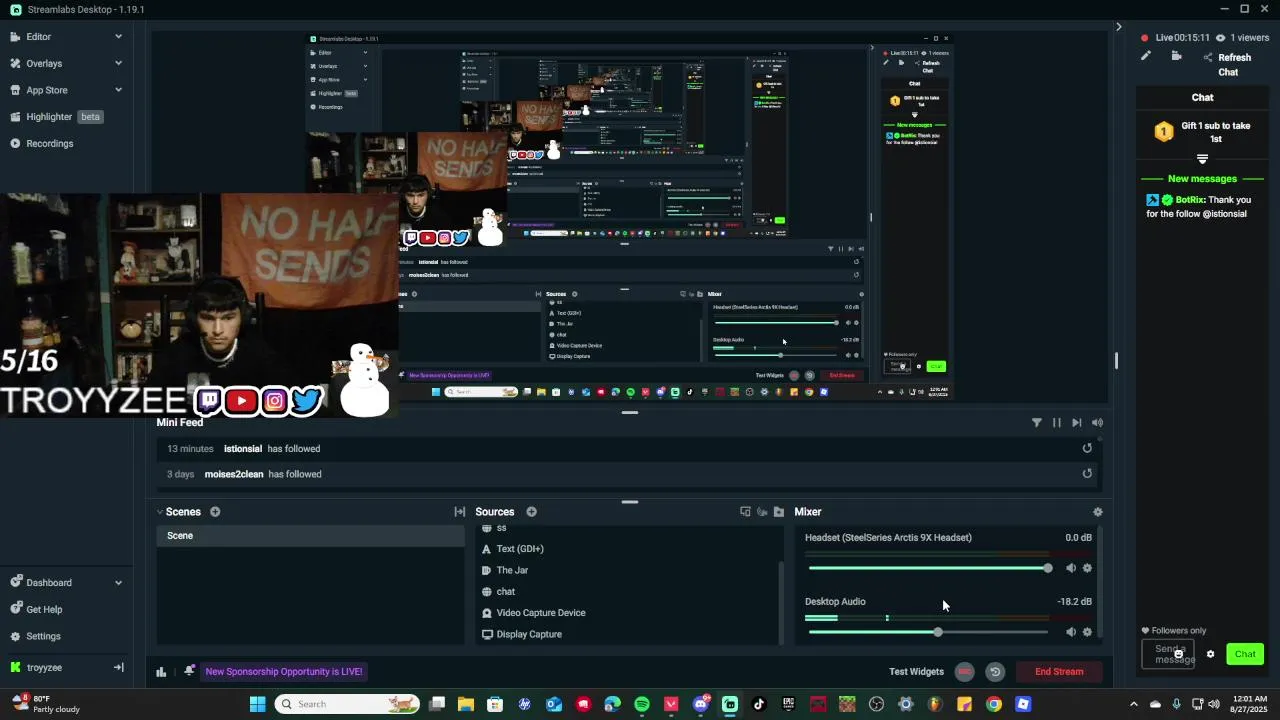Open Settings in the sidebar

(43, 636)
